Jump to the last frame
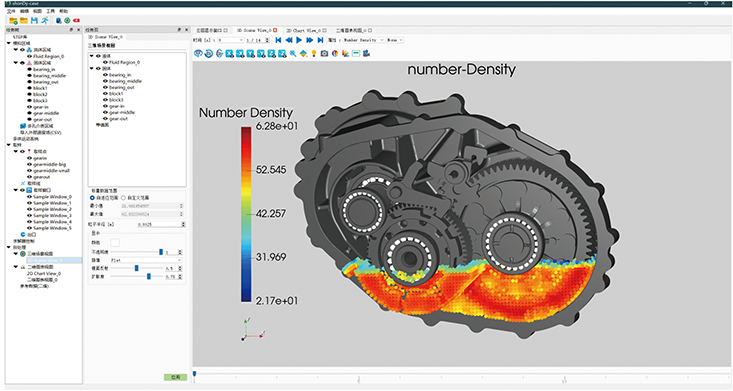Image resolution: width=733 pixels, height=391 pixels. [320, 40]
